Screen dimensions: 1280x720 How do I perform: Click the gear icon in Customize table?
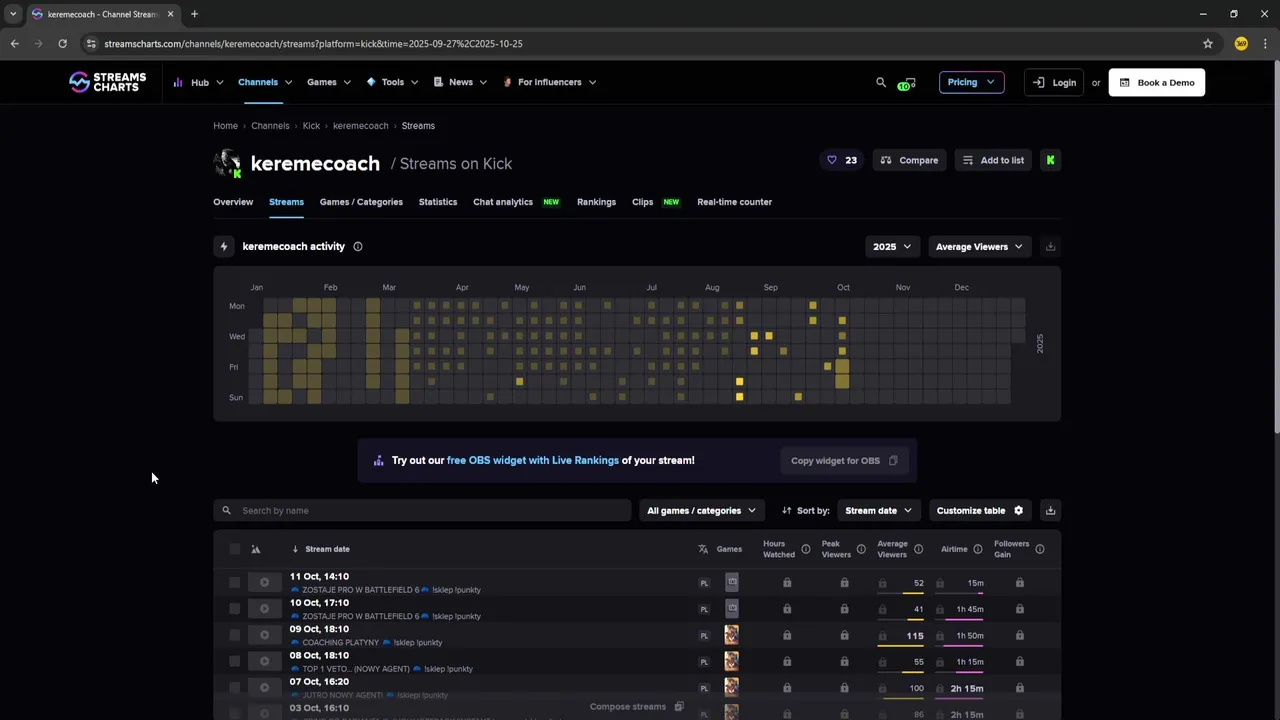coord(1019,510)
